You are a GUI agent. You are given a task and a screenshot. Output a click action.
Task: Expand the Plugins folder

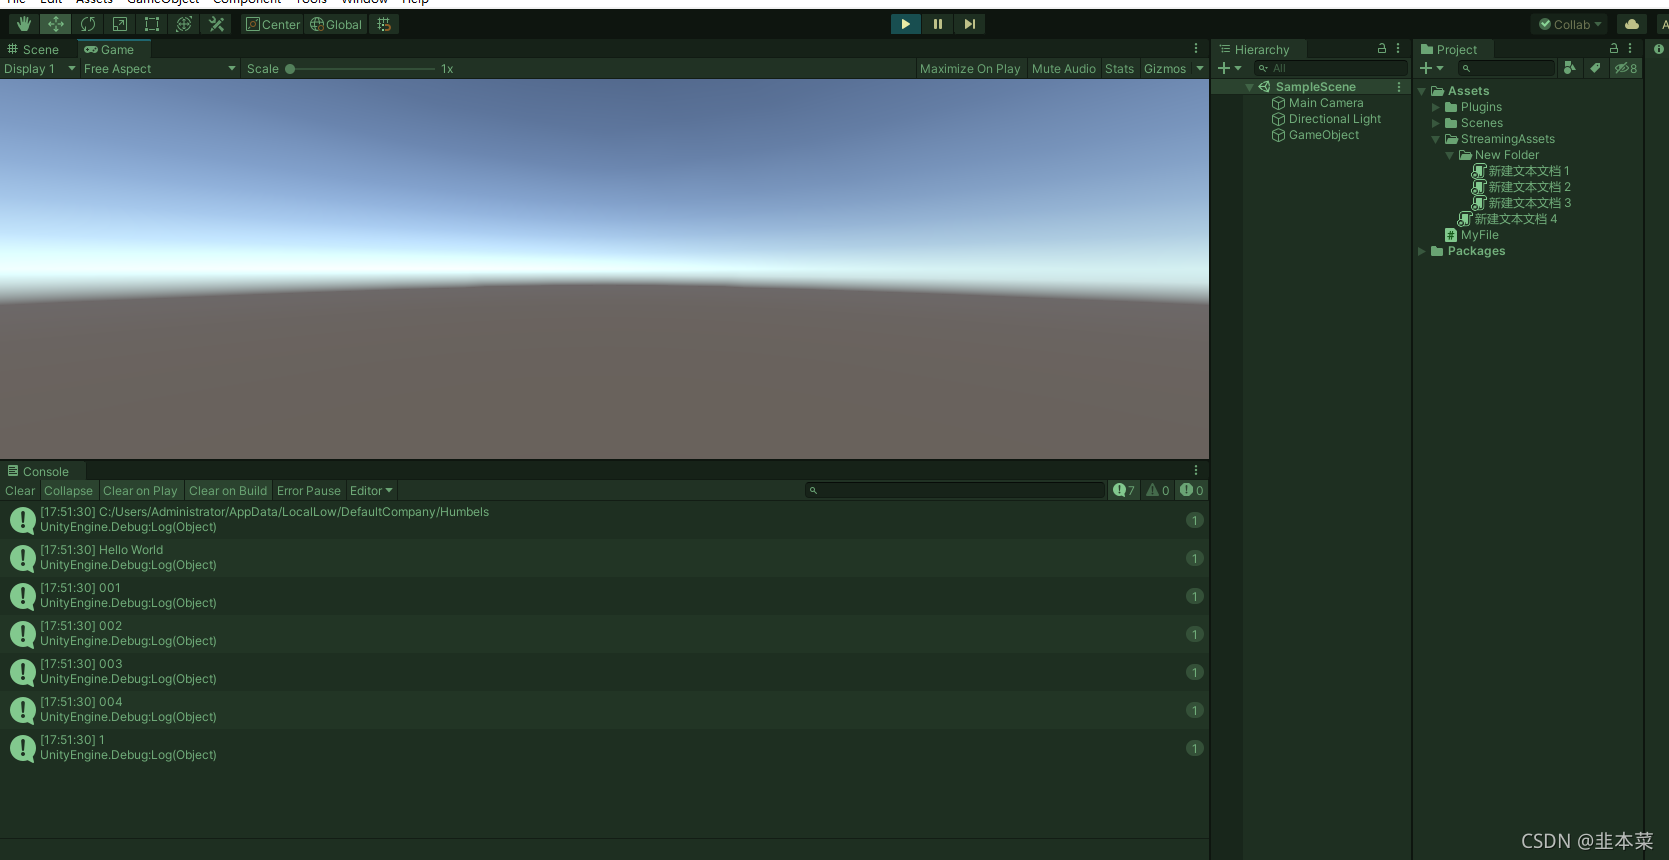[1436, 107]
